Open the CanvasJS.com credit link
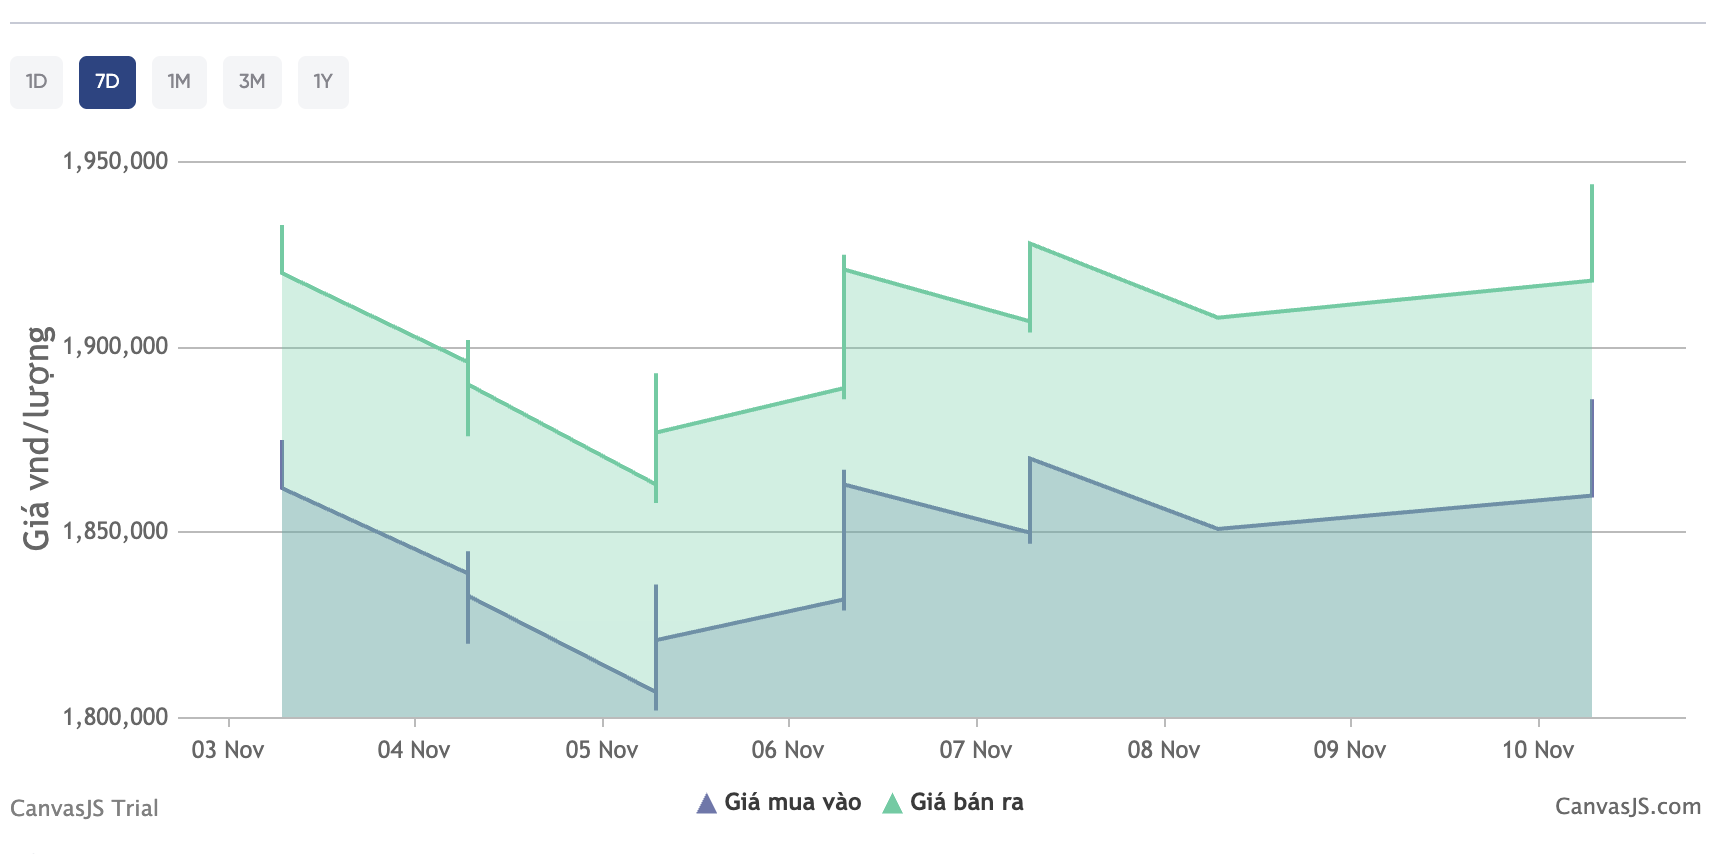The image size is (1712, 854). tap(1627, 807)
